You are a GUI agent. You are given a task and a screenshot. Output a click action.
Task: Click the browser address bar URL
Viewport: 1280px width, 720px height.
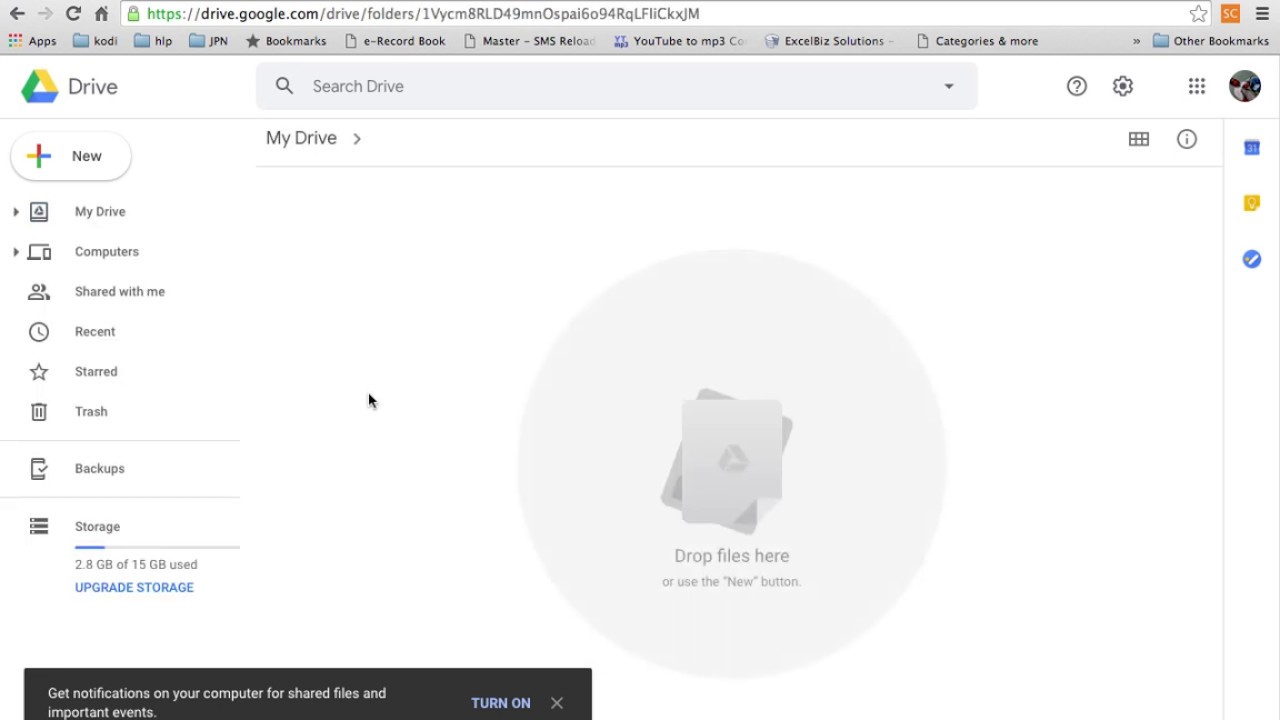coord(423,14)
